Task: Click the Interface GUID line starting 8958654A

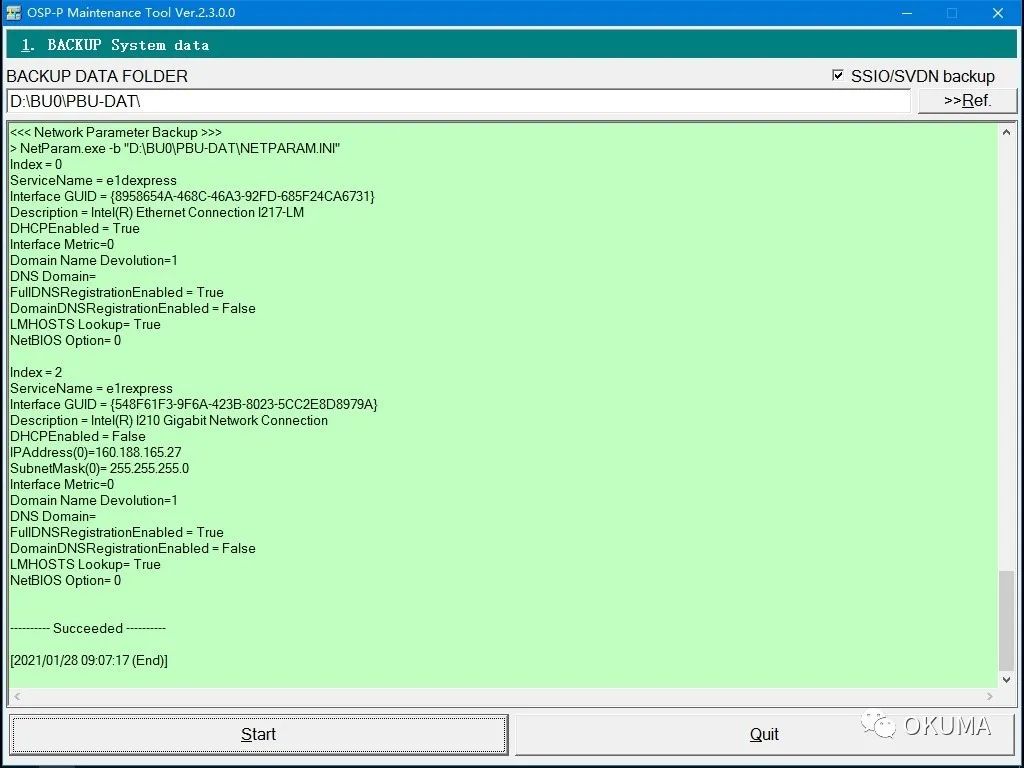Action: pyautogui.click(x=192, y=197)
